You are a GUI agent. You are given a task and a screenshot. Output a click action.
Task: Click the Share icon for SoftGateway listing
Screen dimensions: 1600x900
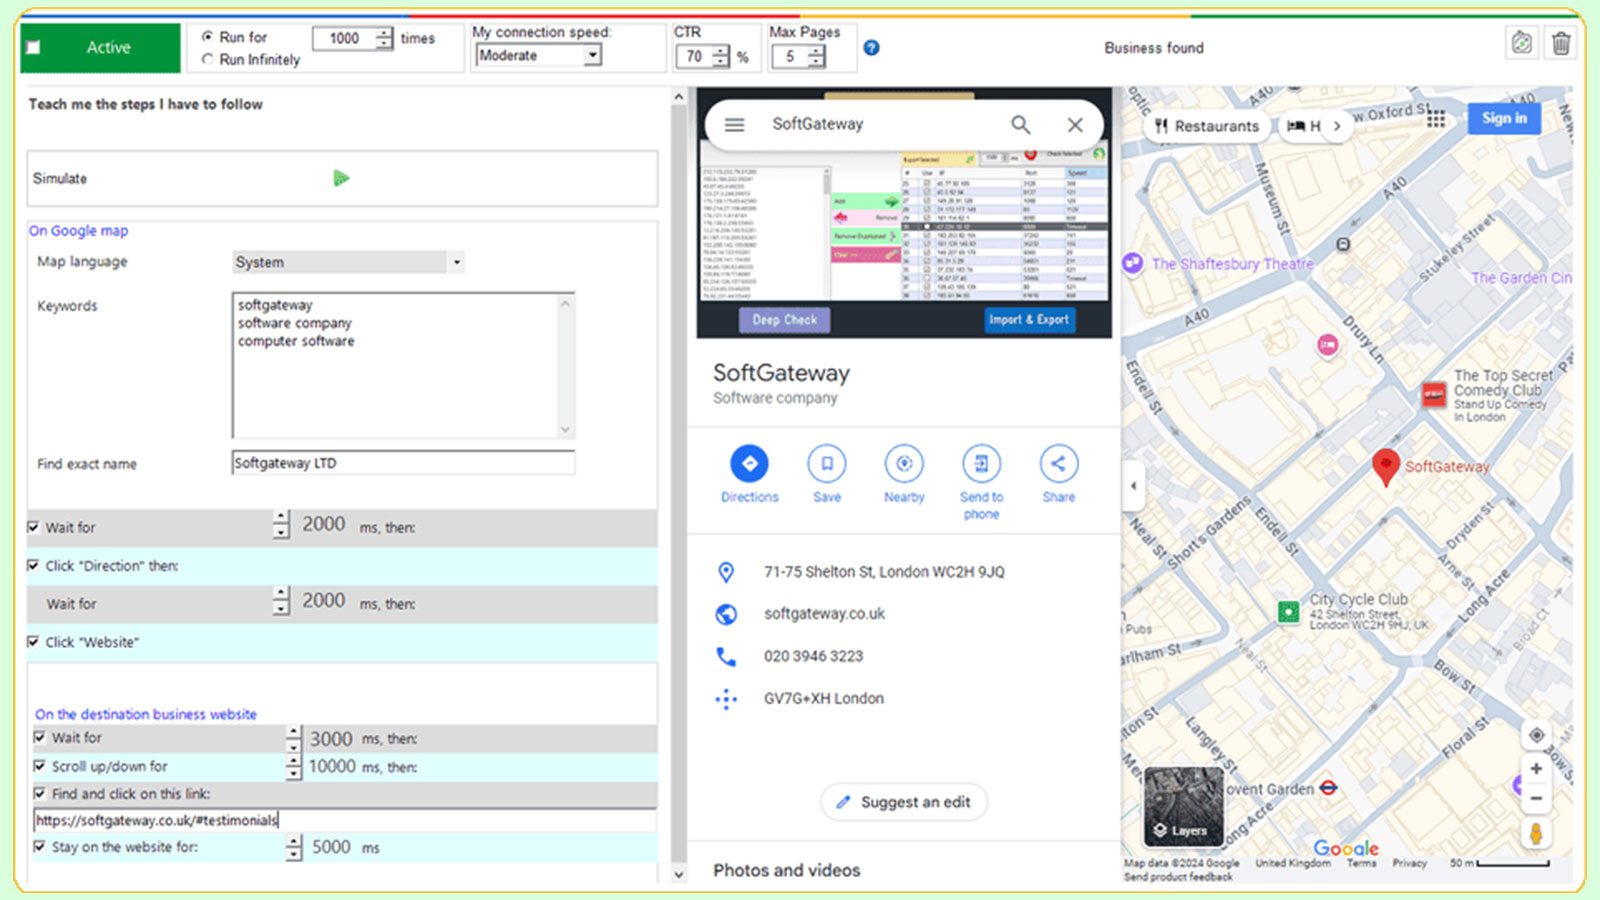click(x=1058, y=463)
